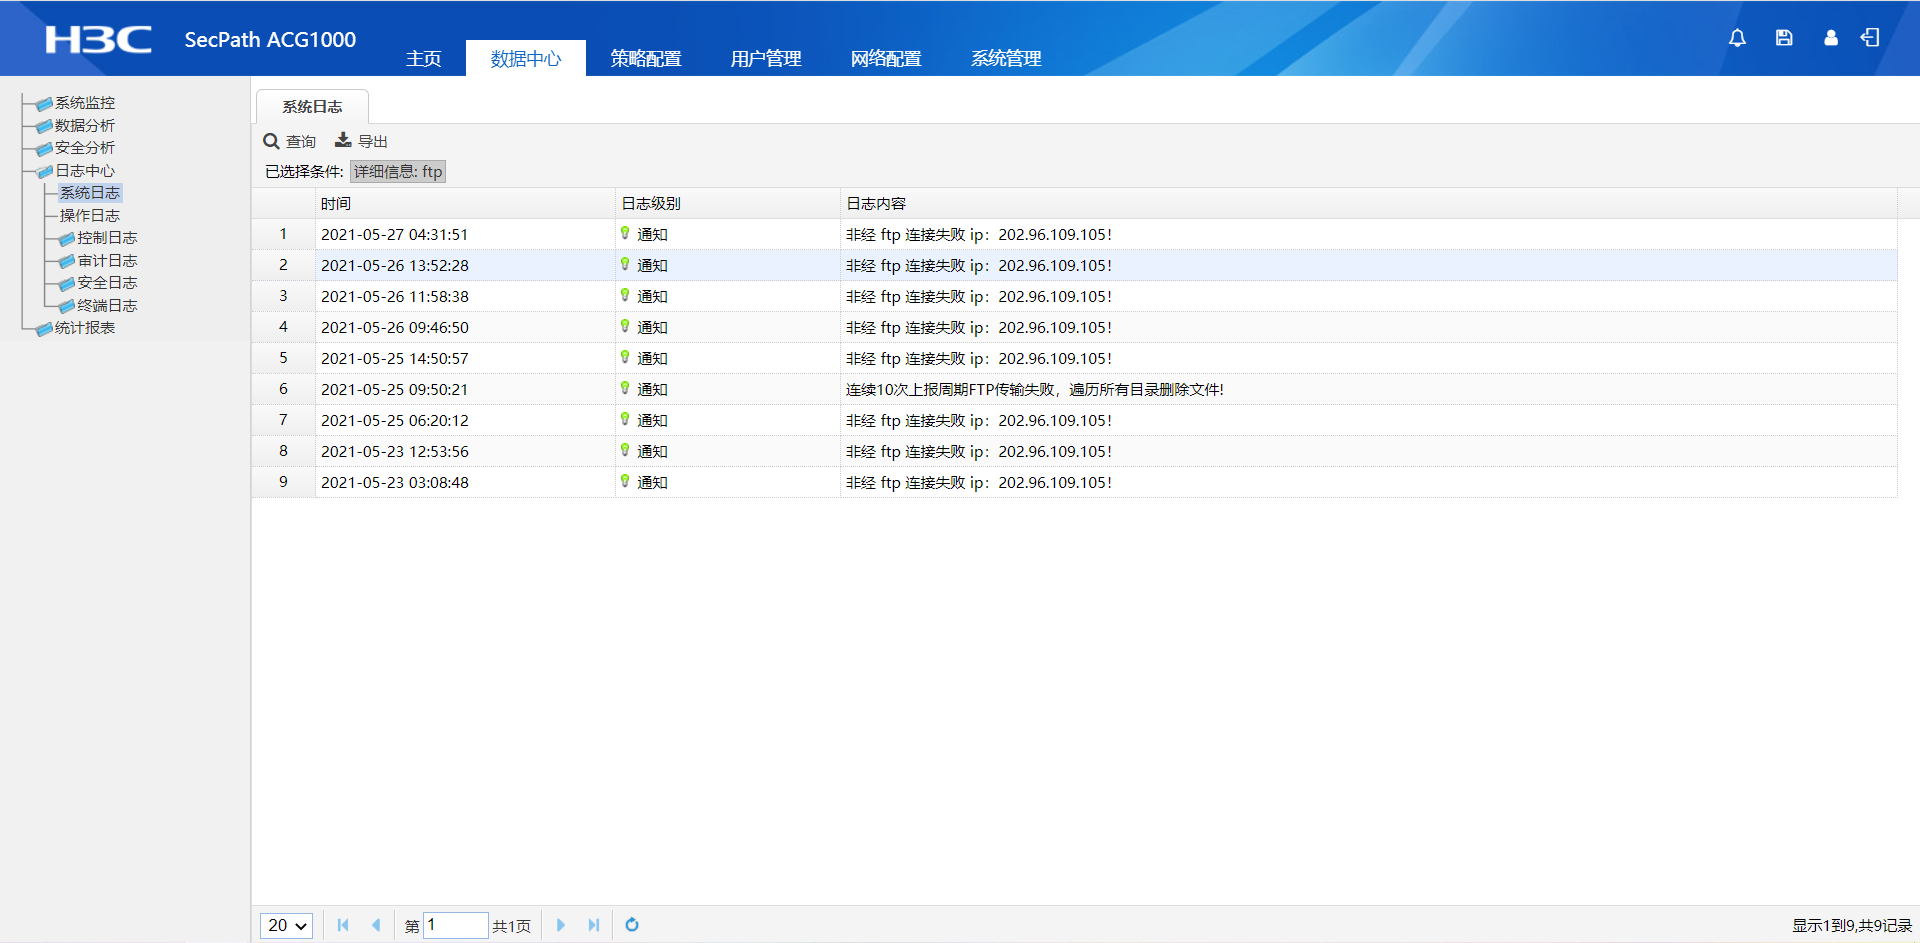Open the 主页 top menu

point(424,59)
